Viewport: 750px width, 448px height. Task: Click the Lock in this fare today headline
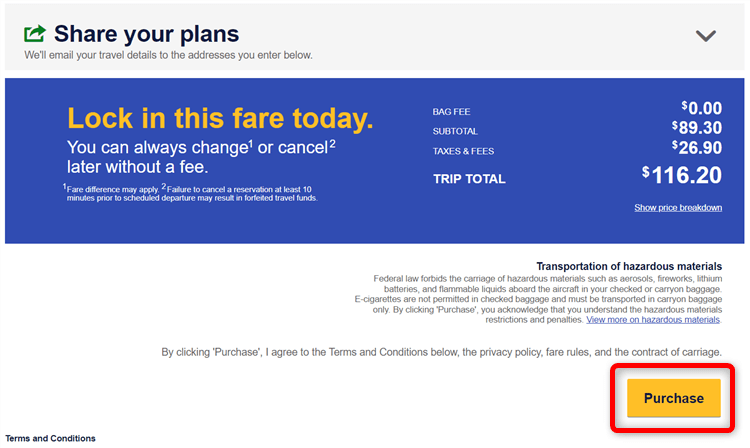click(x=220, y=119)
